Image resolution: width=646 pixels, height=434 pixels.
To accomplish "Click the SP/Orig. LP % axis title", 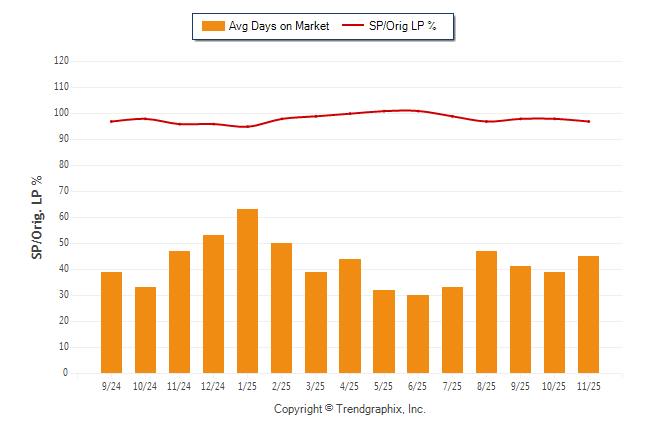I will point(36,217).
